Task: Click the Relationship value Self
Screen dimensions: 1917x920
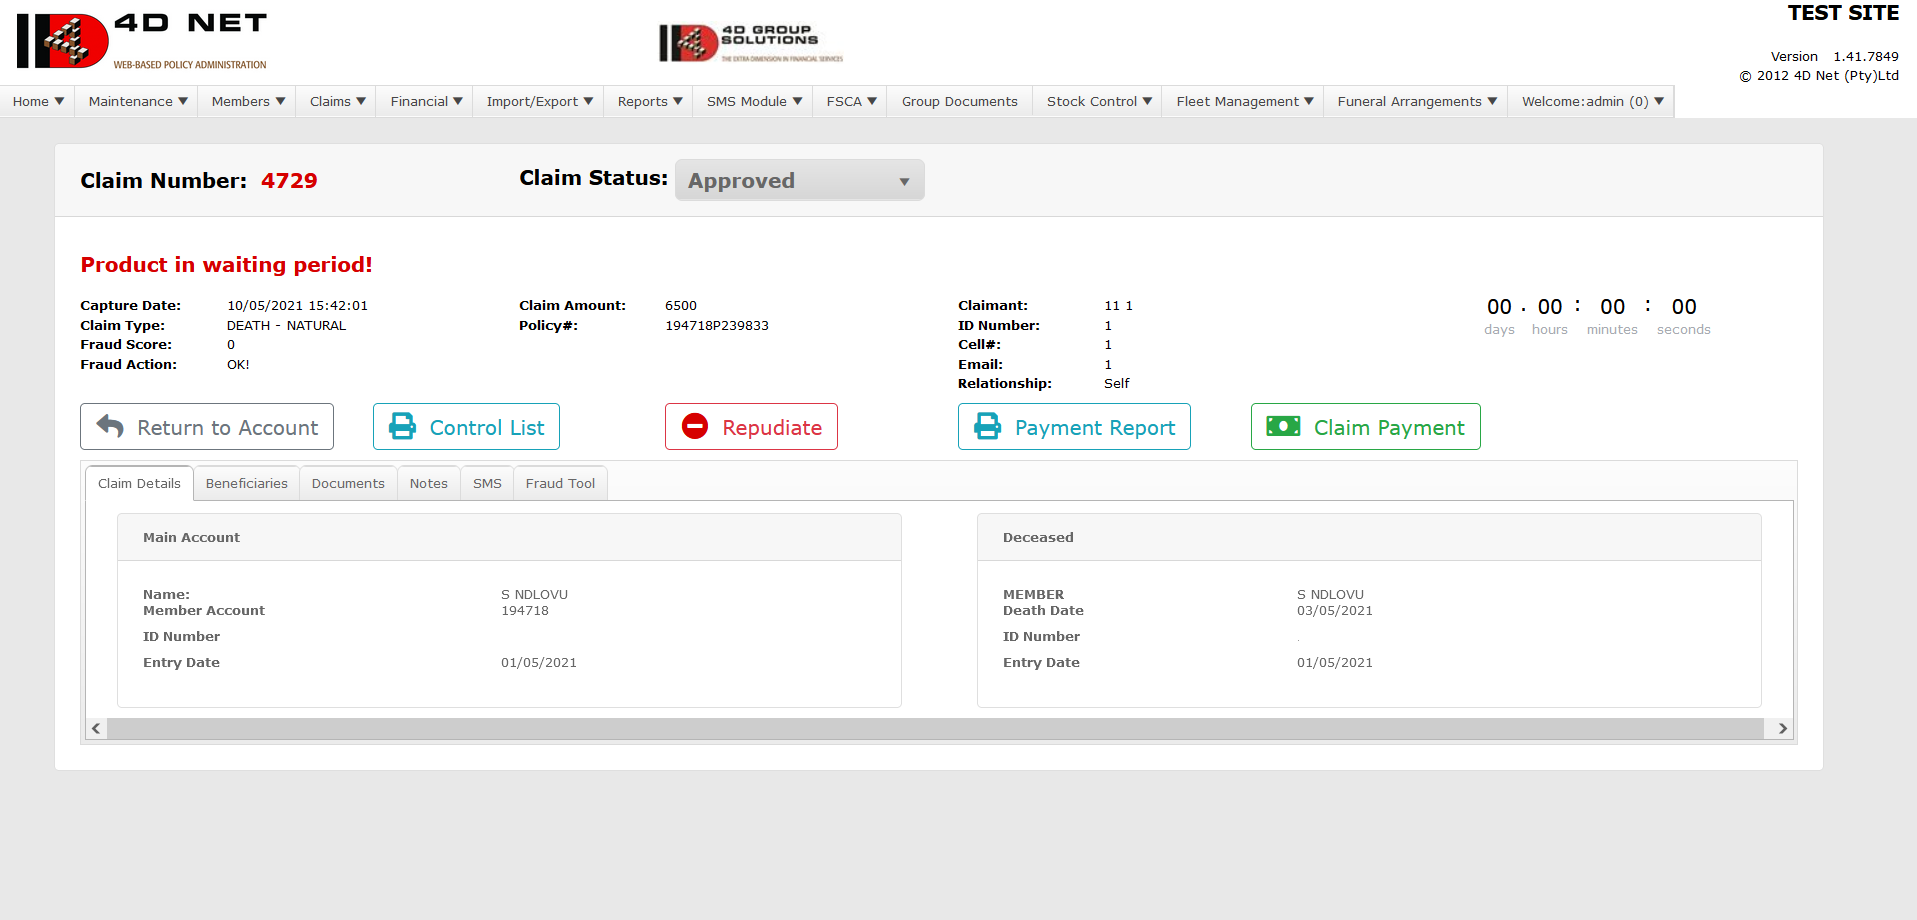Action: [x=1117, y=384]
